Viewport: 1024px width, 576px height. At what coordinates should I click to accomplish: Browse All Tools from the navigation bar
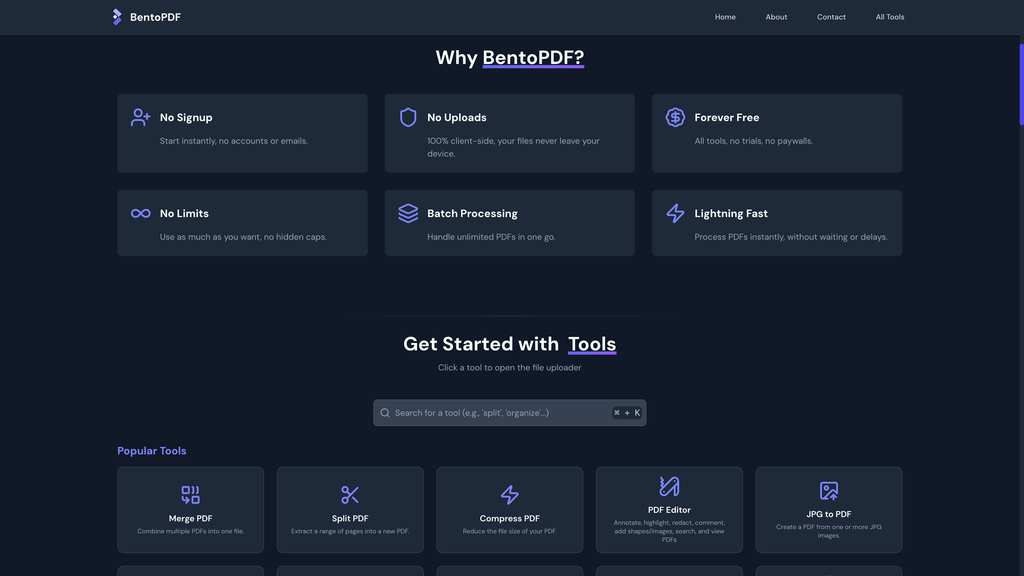889,16
